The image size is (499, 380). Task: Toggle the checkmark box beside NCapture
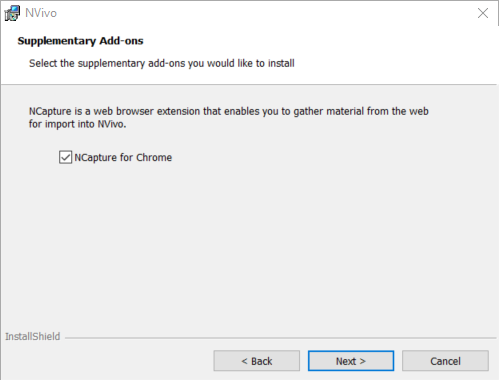point(65,157)
